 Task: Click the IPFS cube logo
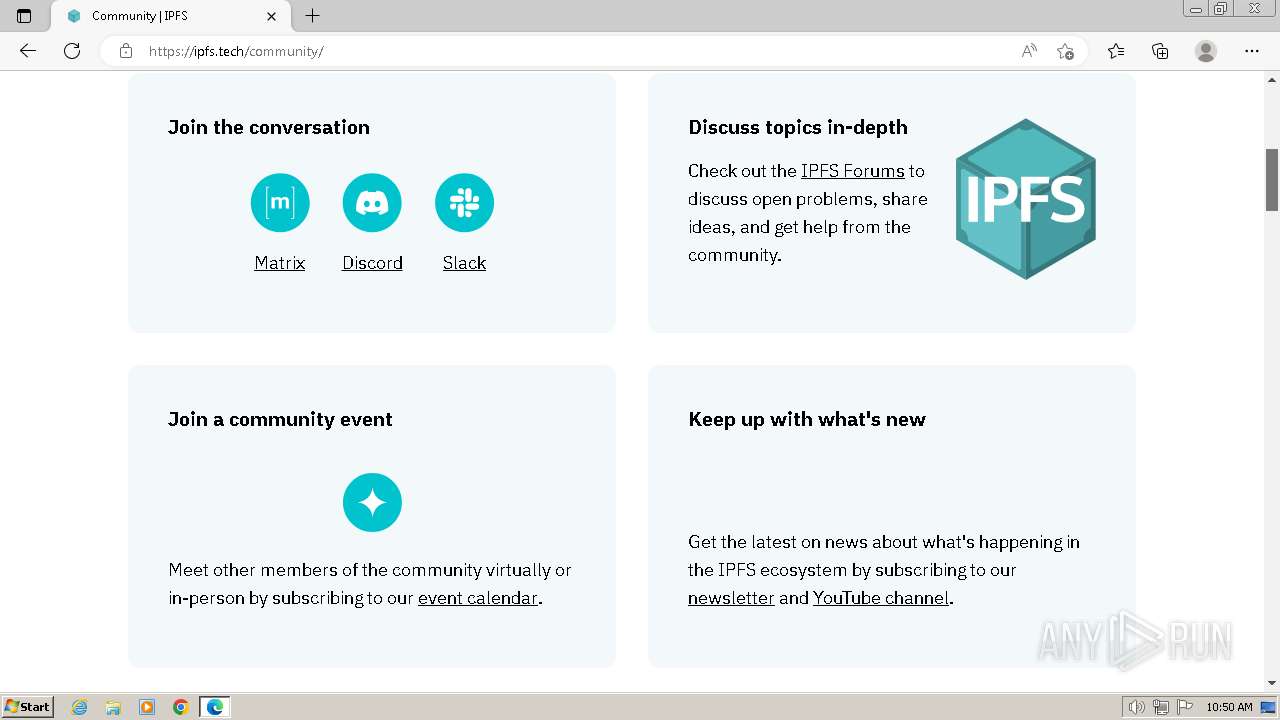(1025, 199)
